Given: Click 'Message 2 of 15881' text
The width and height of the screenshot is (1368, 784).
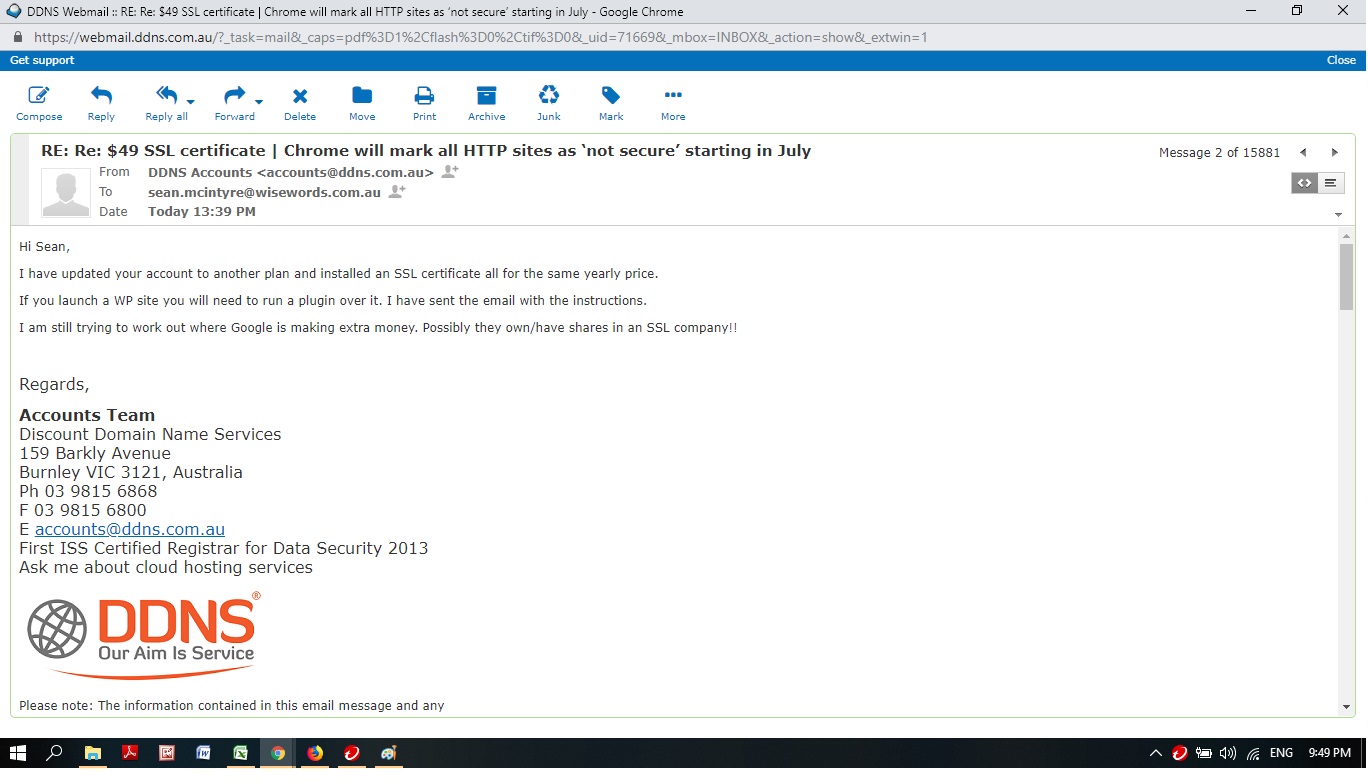Looking at the screenshot, I should click(x=1219, y=152).
